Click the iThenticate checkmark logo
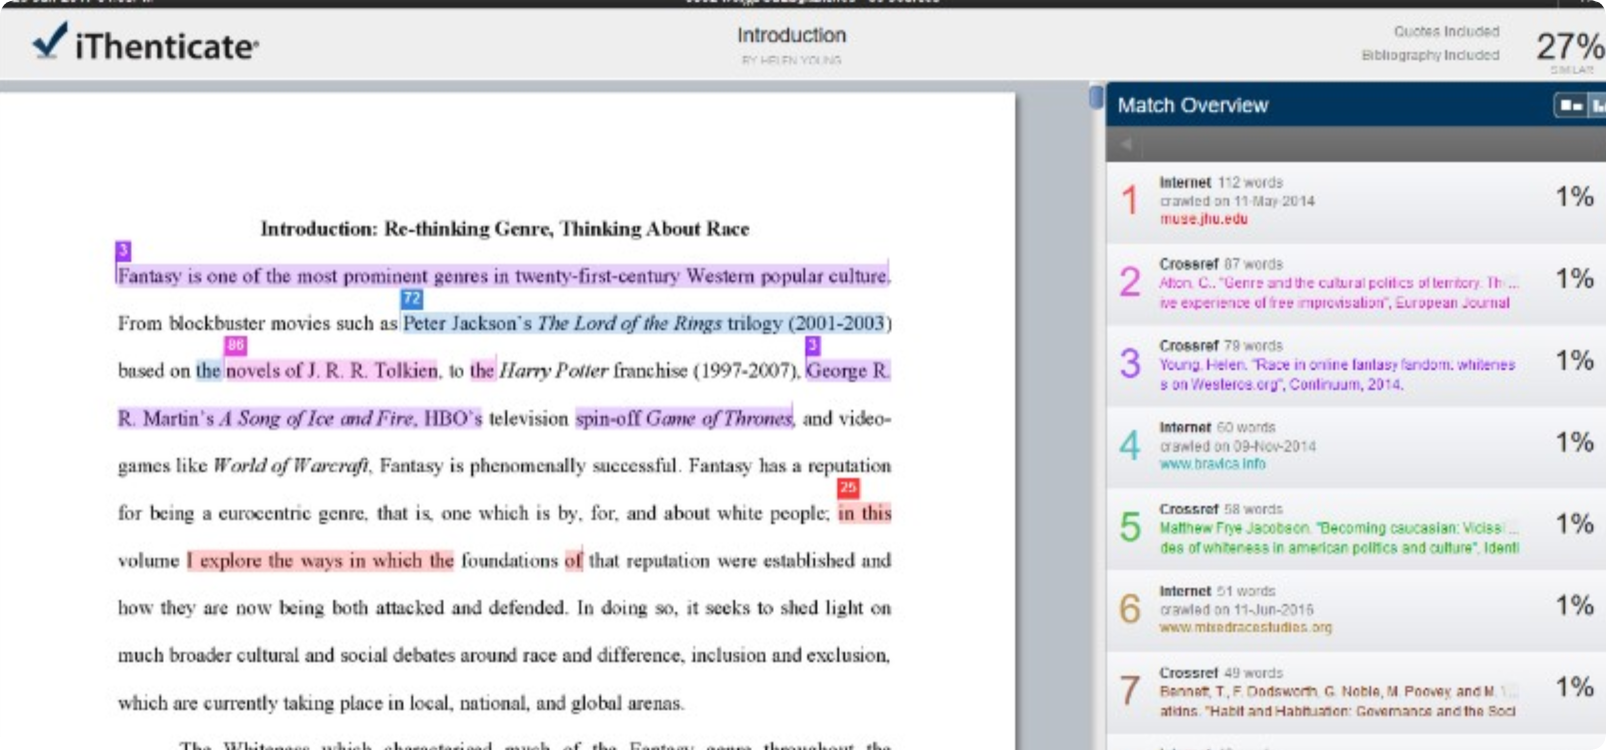Screen dimensions: 1606x750 click(50, 41)
